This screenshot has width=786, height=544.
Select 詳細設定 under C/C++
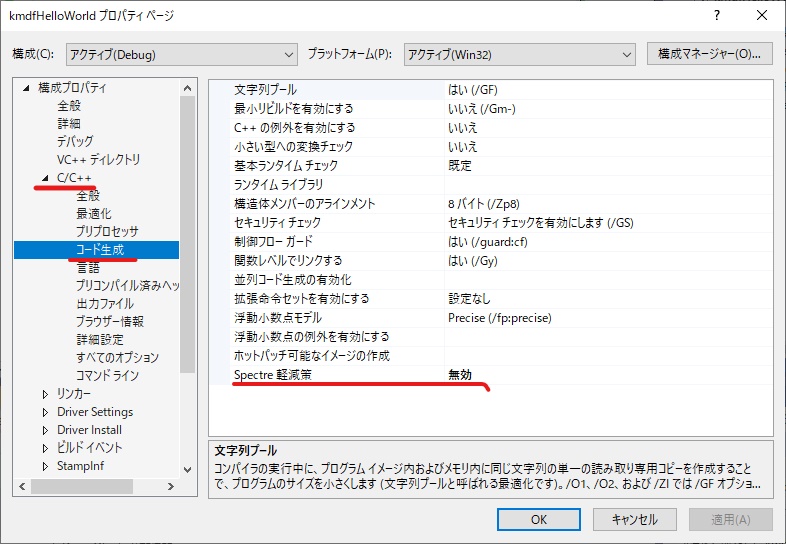pyautogui.click(x=100, y=339)
